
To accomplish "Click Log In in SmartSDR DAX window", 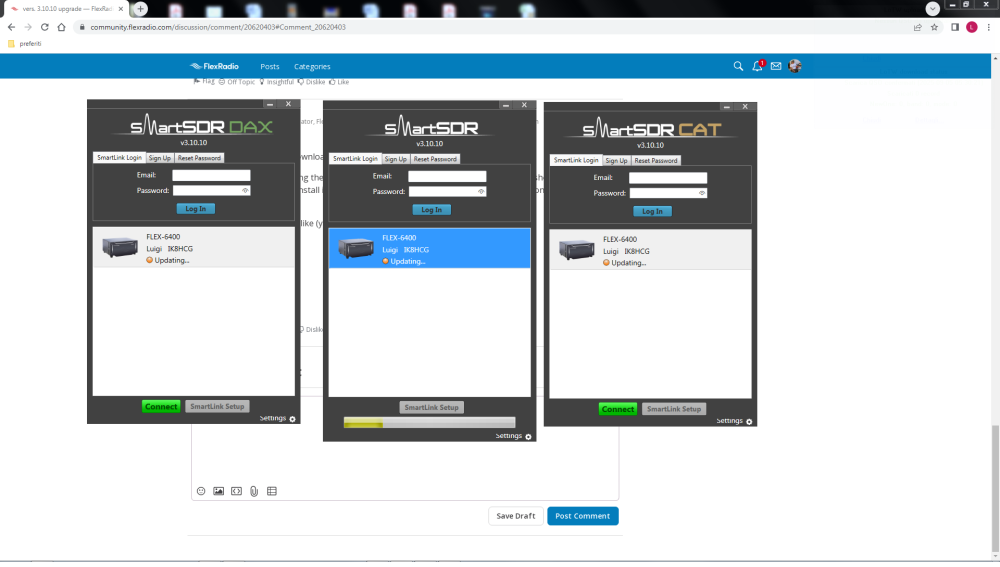I will [x=196, y=209].
